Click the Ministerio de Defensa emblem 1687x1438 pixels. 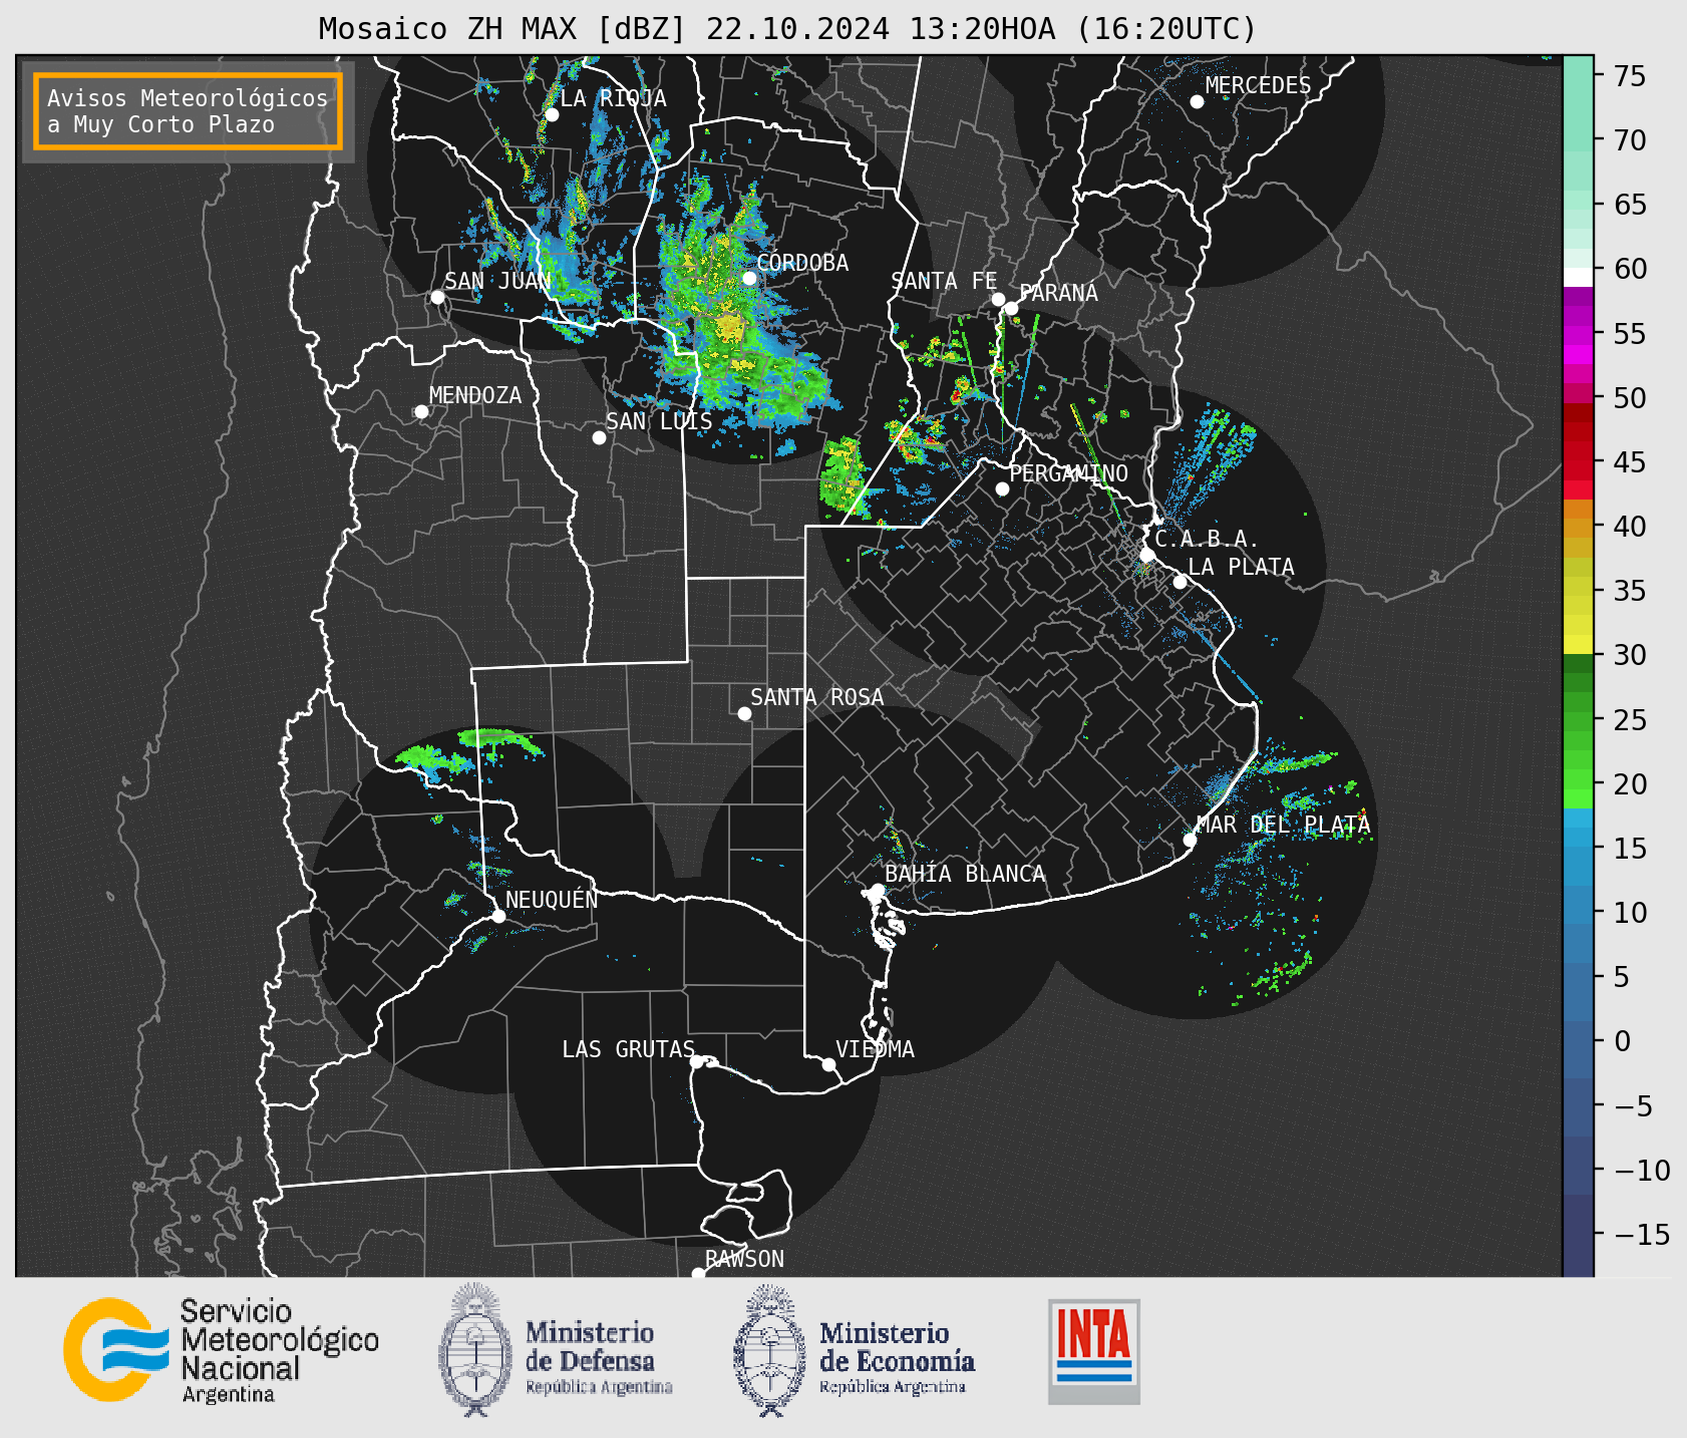pos(474,1350)
